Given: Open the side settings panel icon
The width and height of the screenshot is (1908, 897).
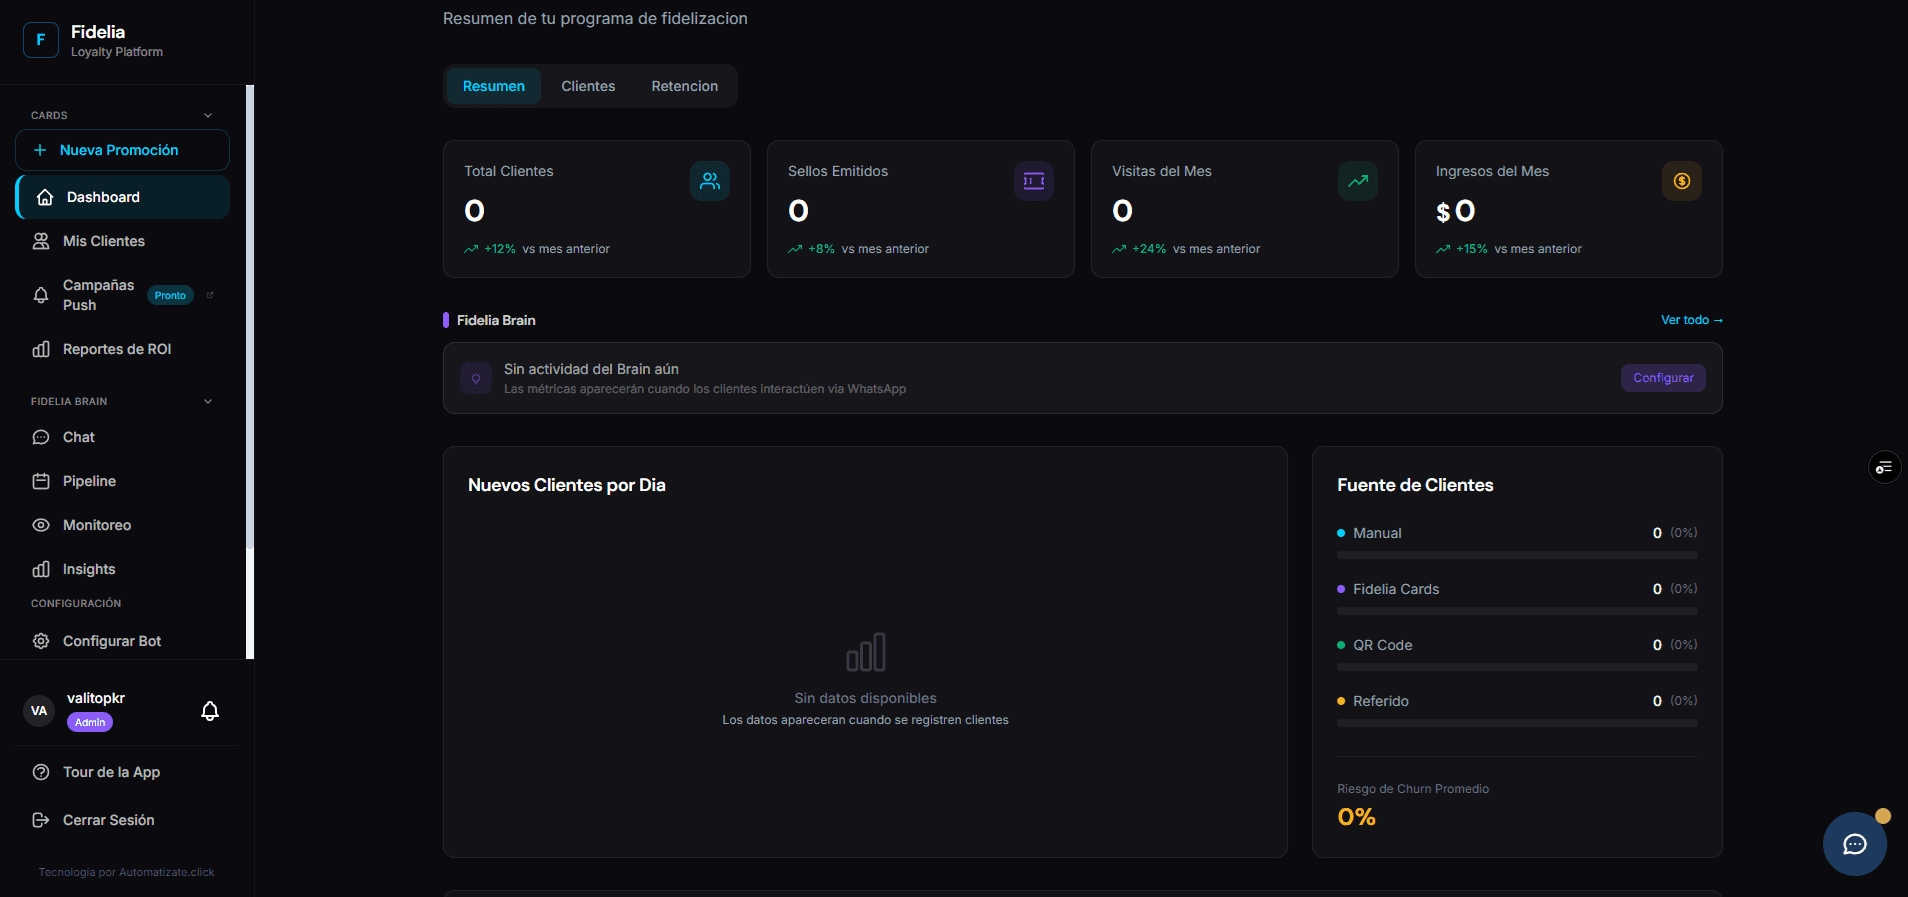Looking at the screenshot, I should pos(1884,467).
